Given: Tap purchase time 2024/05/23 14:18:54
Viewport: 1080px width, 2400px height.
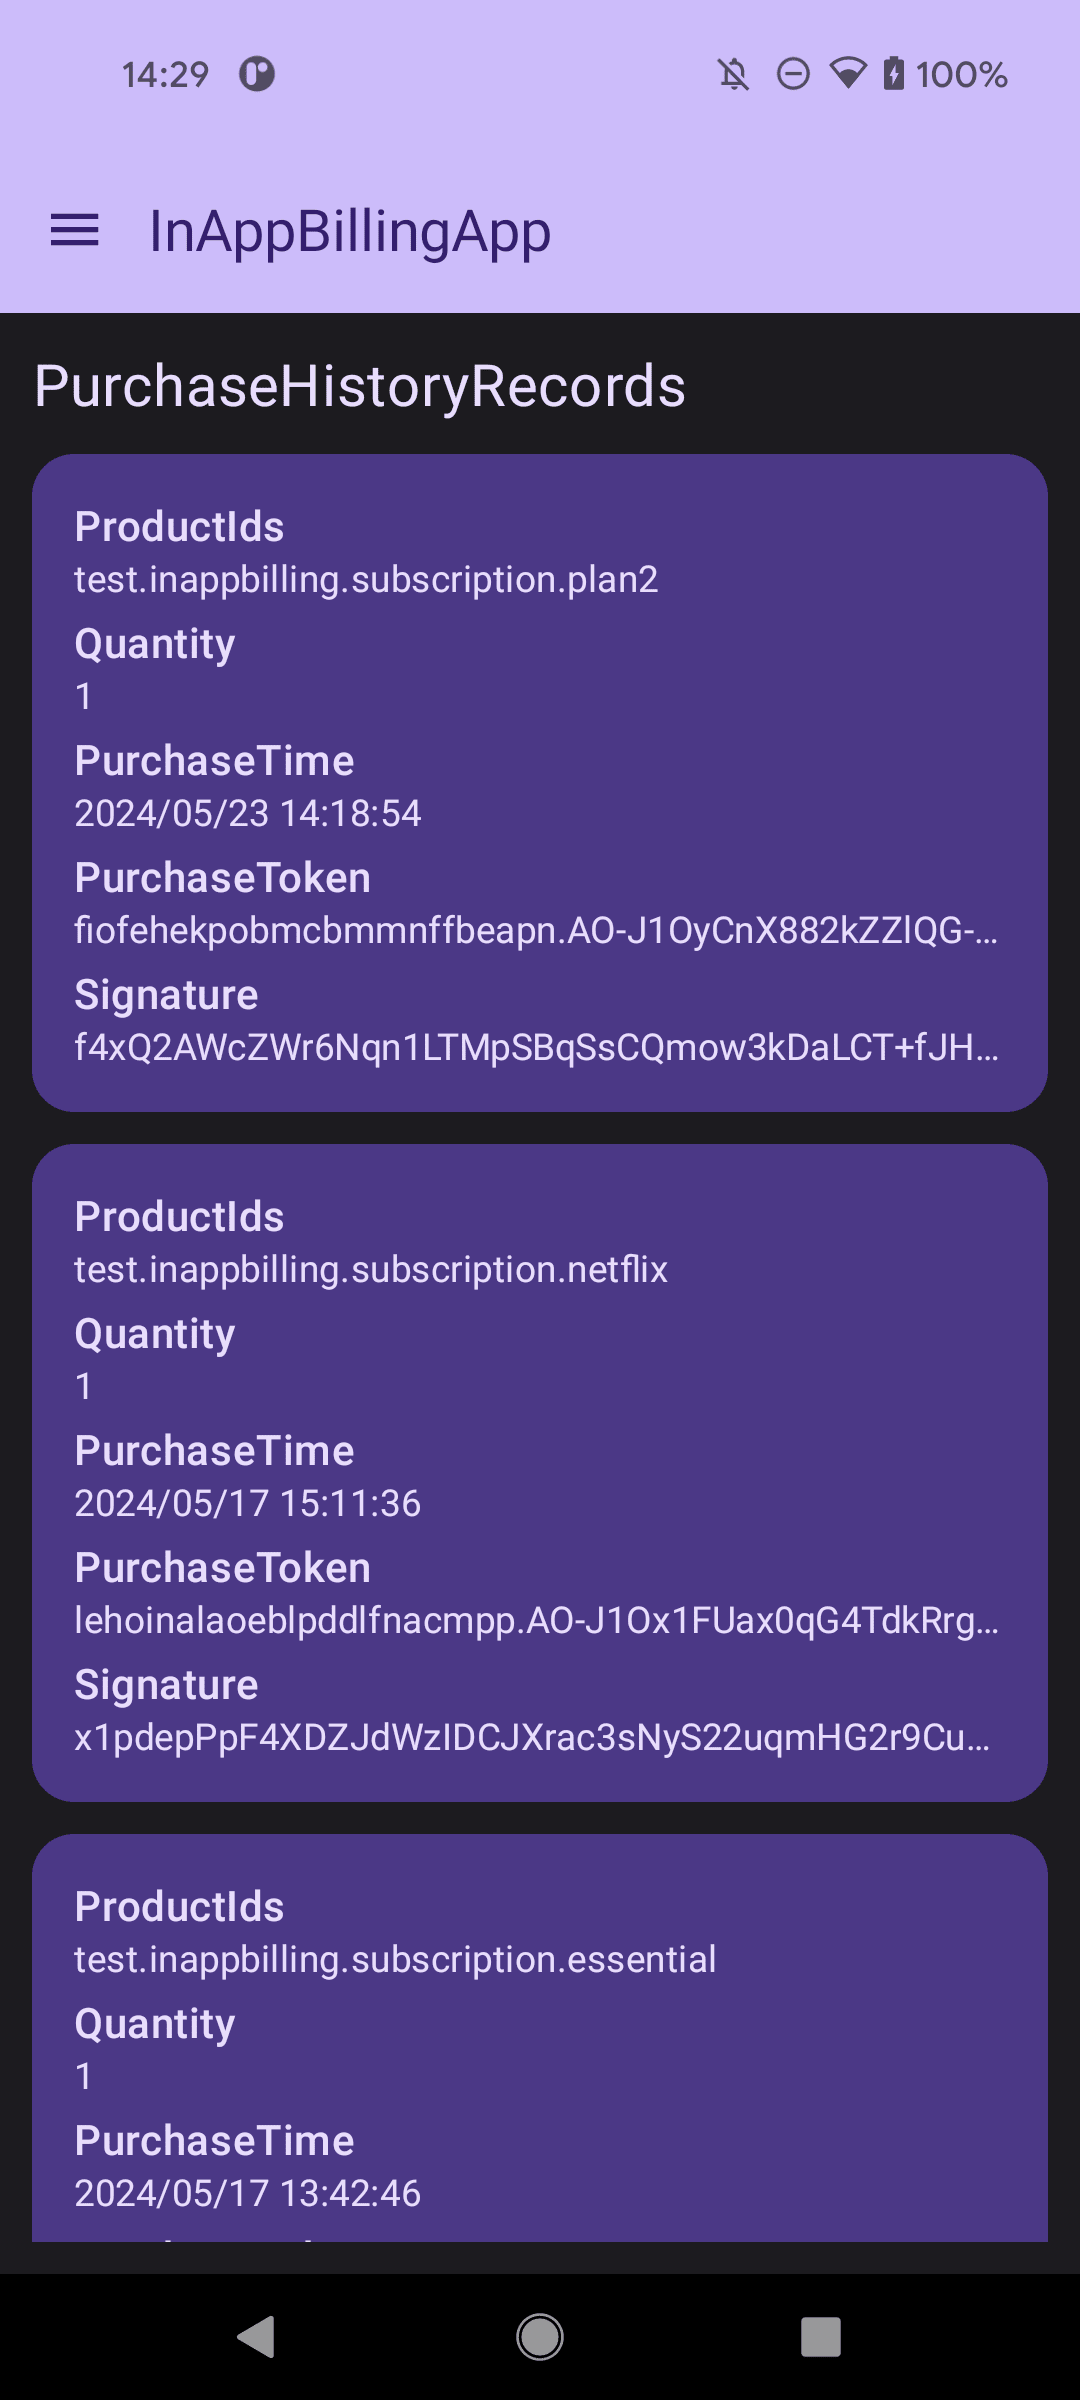Looking at the screenshot, I should point(248,814).
